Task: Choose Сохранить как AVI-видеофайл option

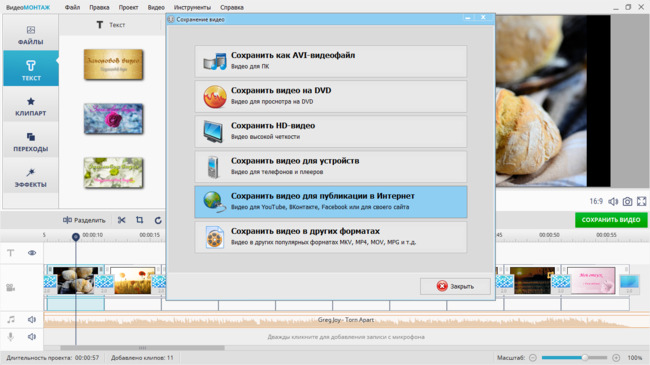Action: coord(331,61)
